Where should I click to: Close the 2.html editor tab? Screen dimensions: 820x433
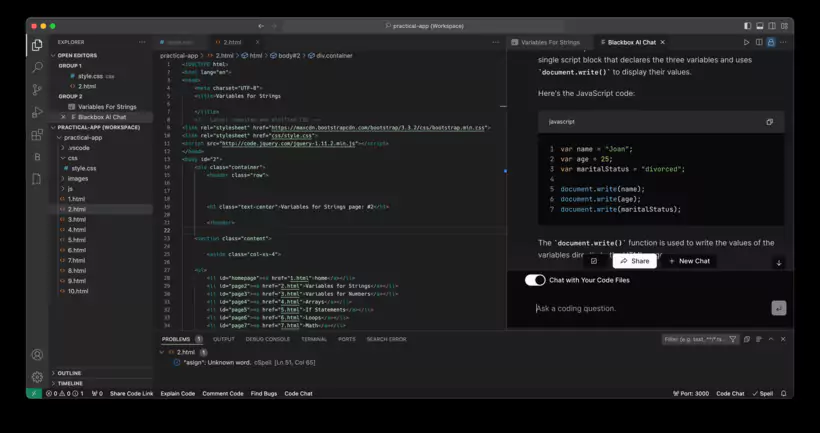tap(257, 42)
